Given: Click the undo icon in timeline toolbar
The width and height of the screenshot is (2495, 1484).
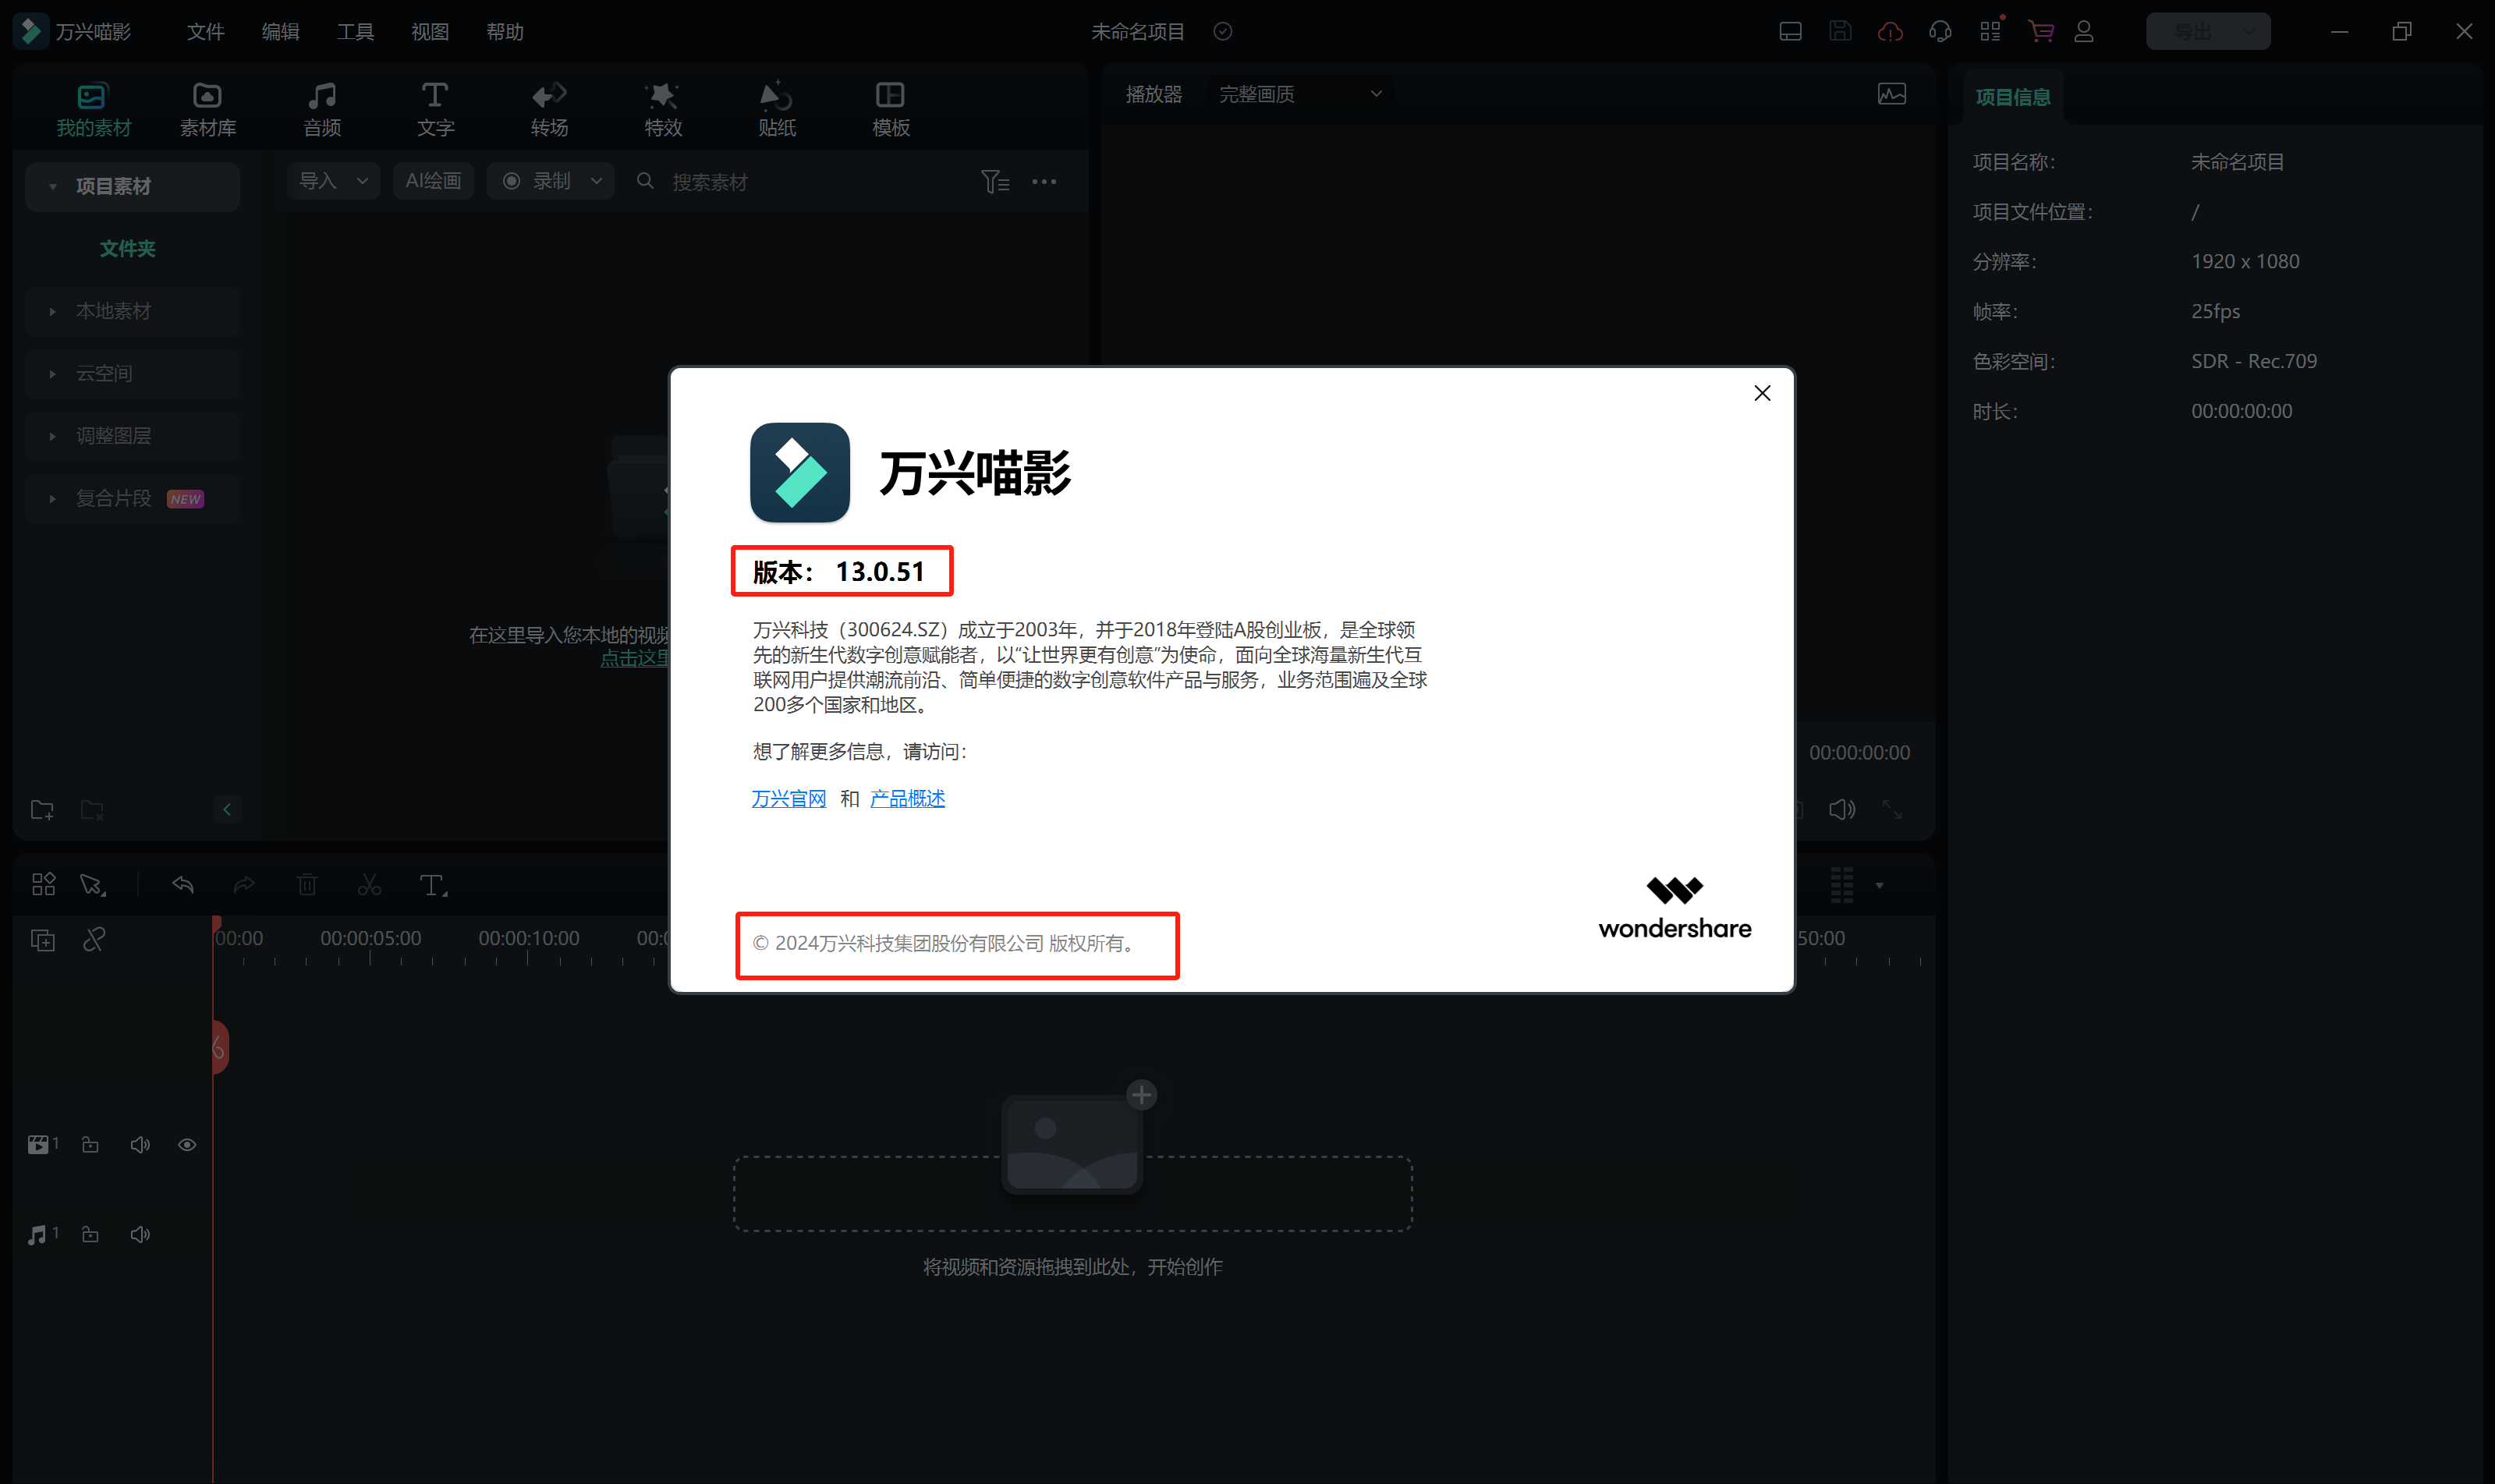Looking at the screenshot, I should 183,885.
